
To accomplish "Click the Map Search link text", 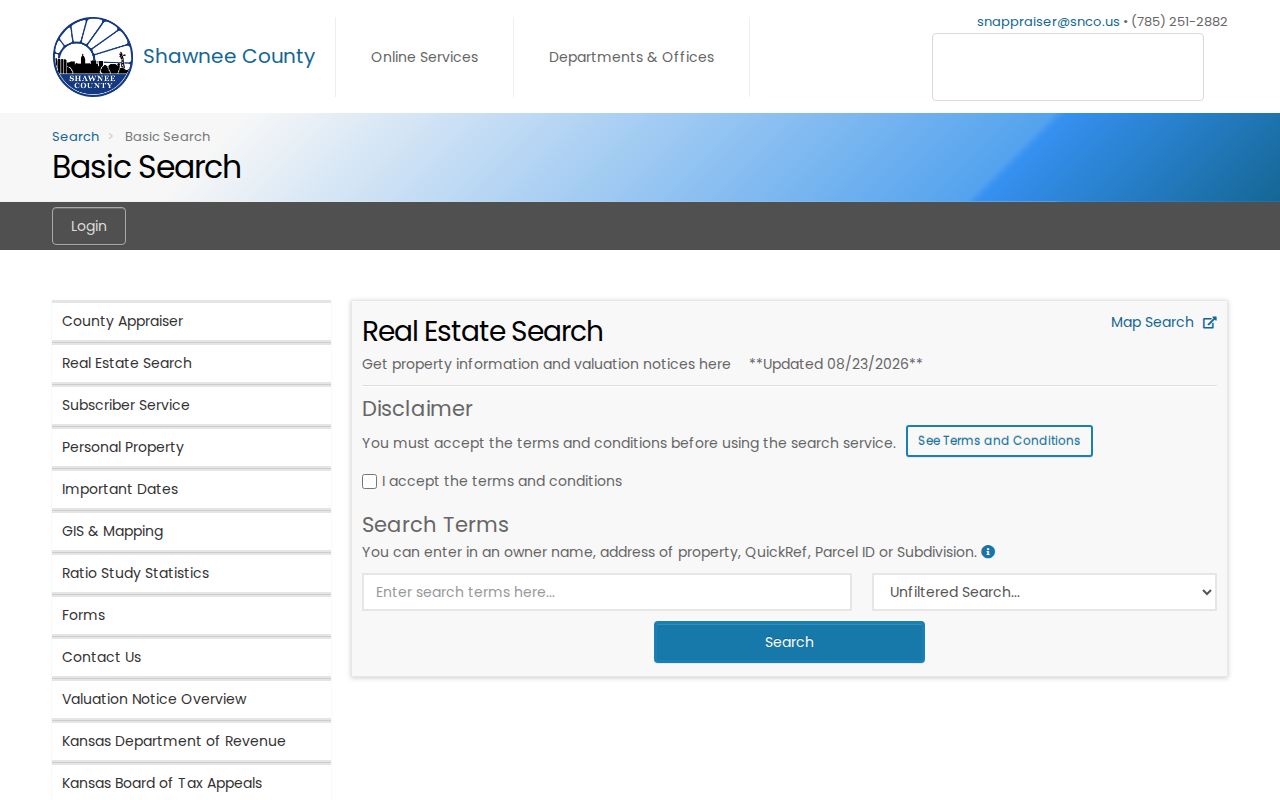I will [1152, 322].
